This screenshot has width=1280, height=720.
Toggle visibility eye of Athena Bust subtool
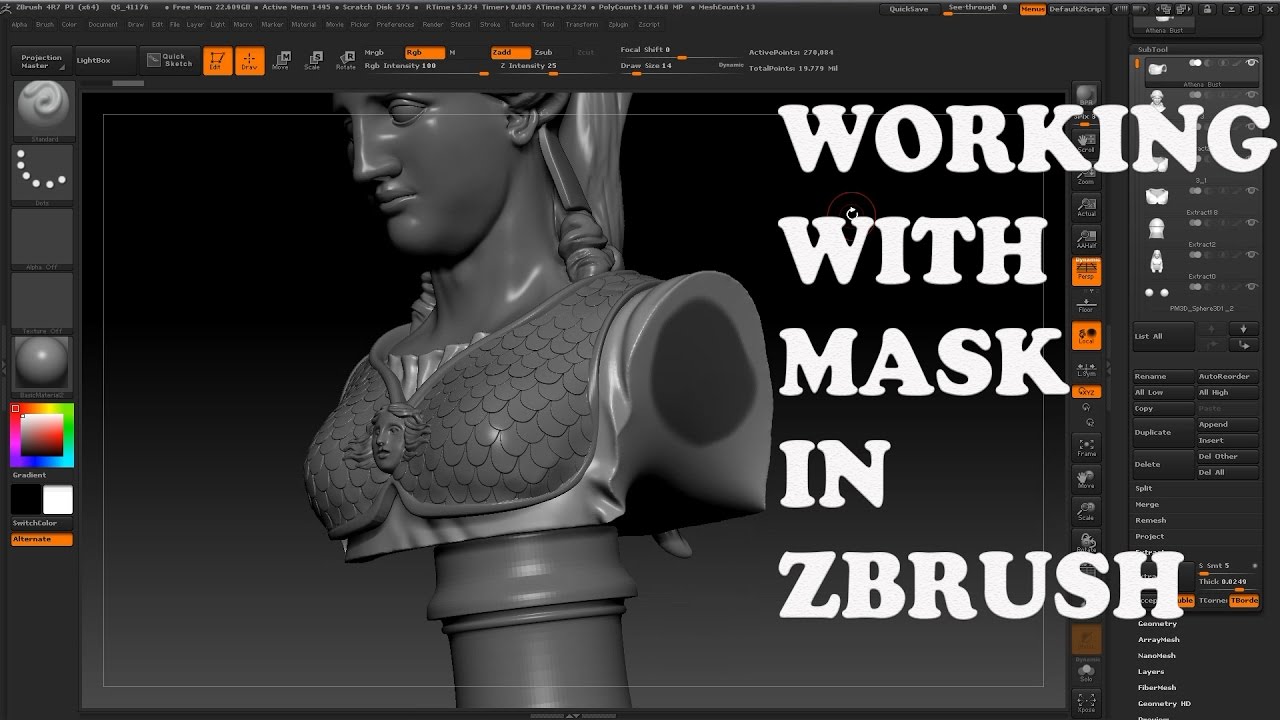[x=1251, y=63]
